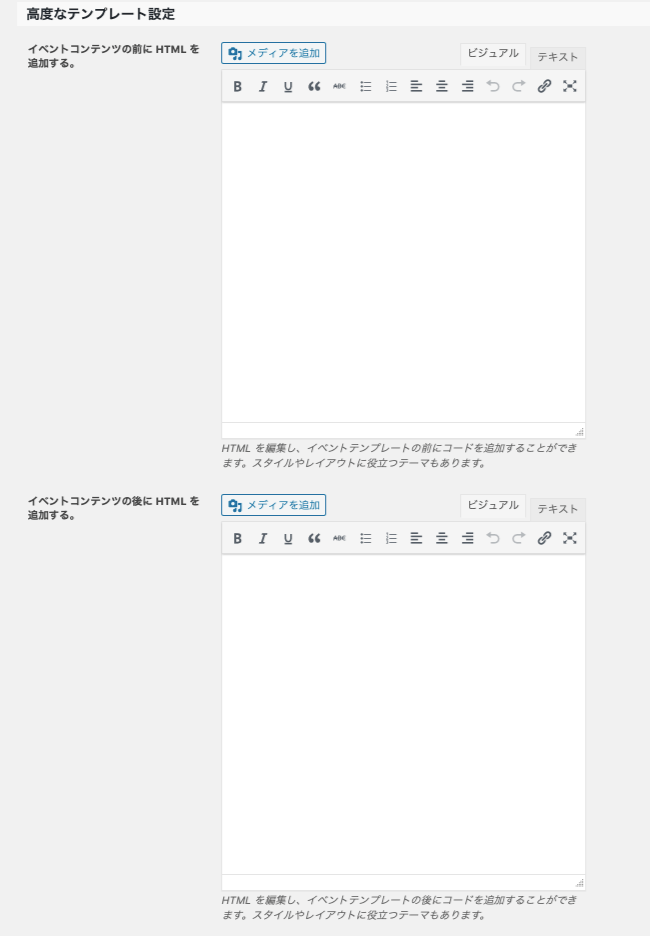Focus the 'before event content' HTML text area
The image size is (650, 936).
(403, 263)
